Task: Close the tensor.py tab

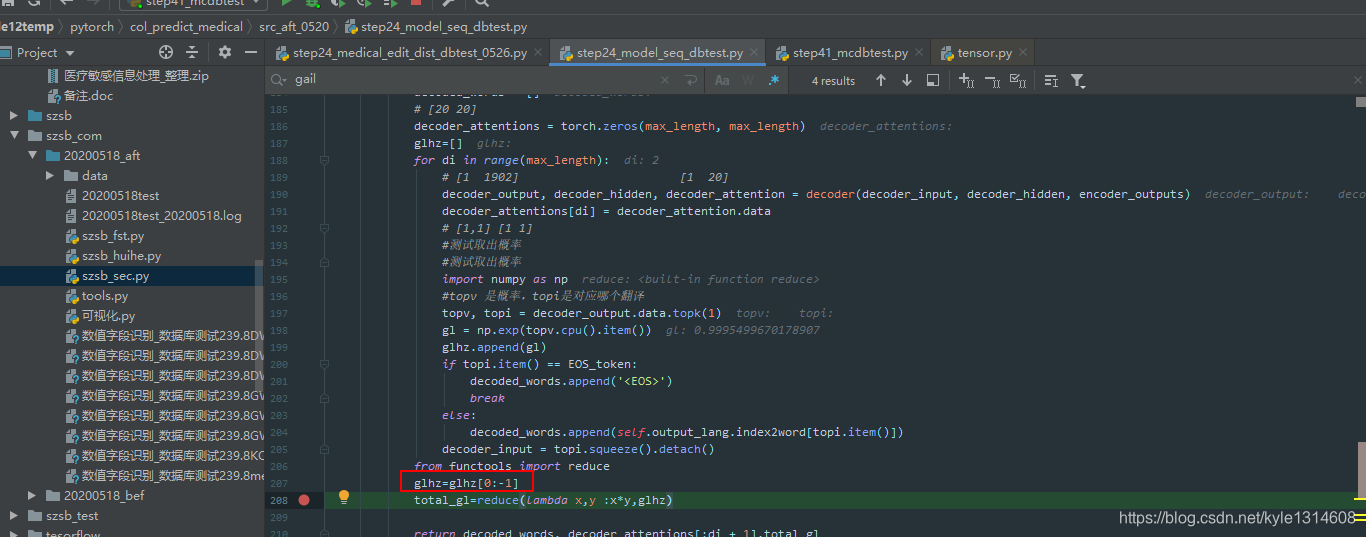Action: click(1023, 53)
